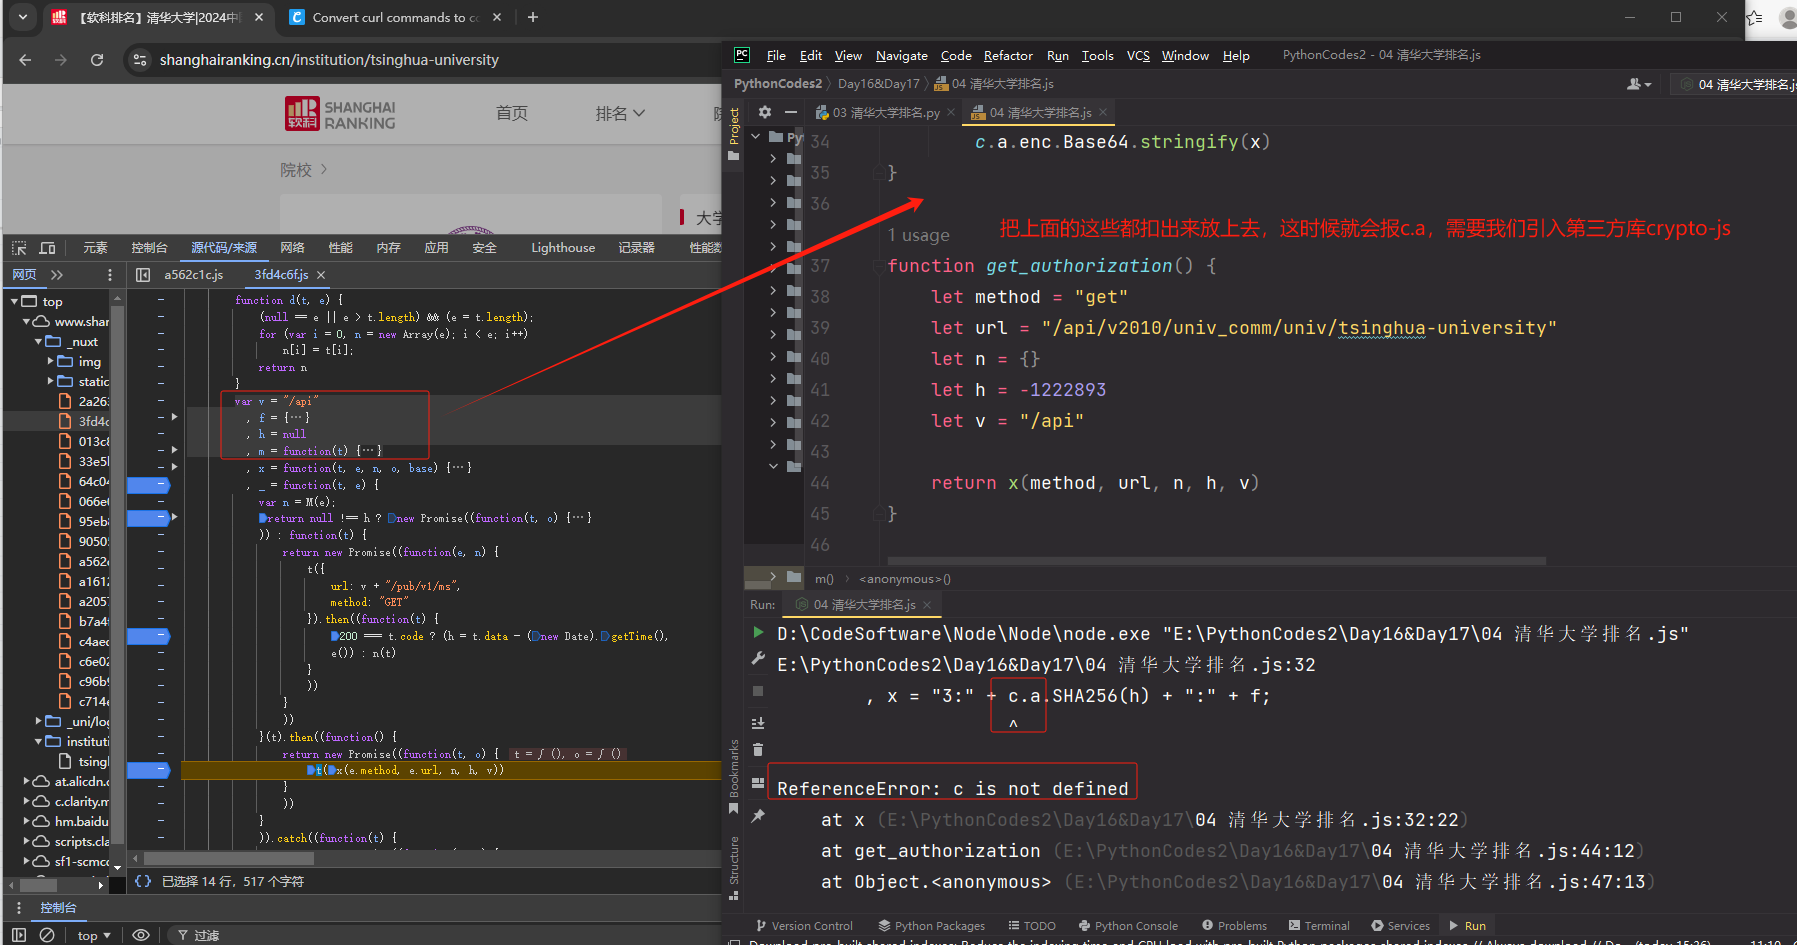The height and width of the screenshot is (945, 1797).
Task: Click the scroll-to-end icon in the Run panel
Action: (758, 723)
